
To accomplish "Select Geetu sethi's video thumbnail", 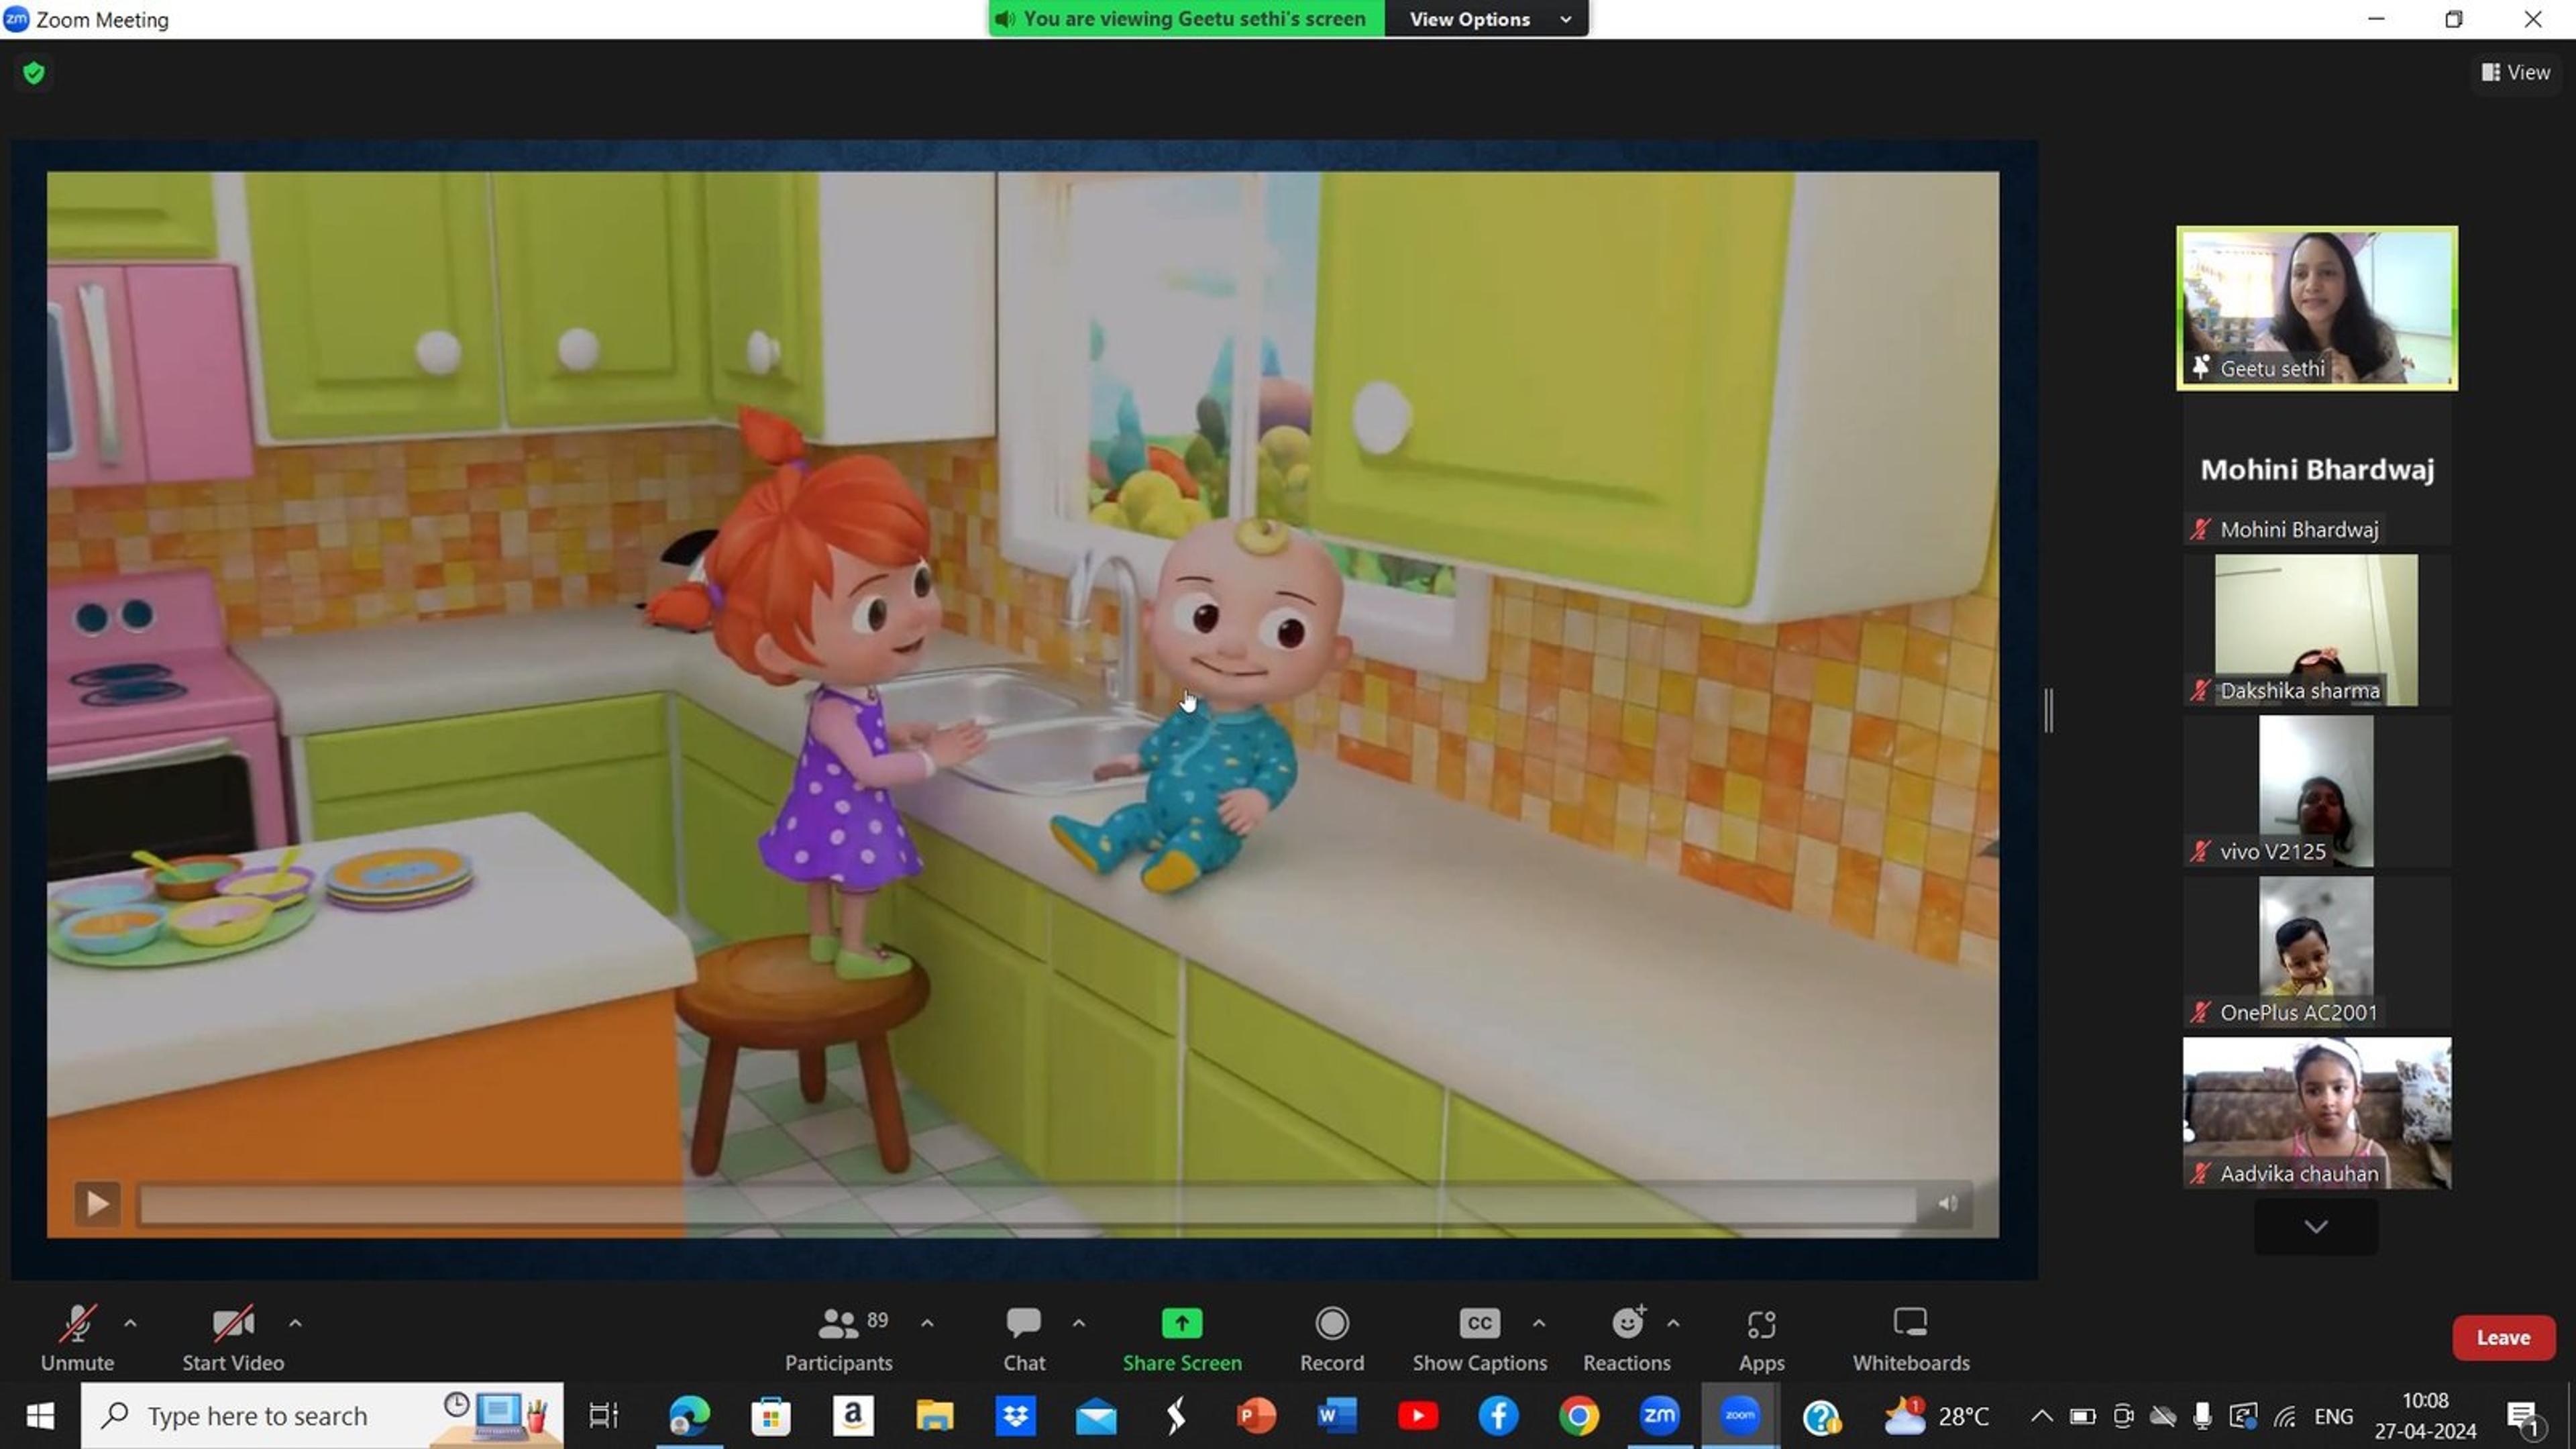I will 2316,308.
